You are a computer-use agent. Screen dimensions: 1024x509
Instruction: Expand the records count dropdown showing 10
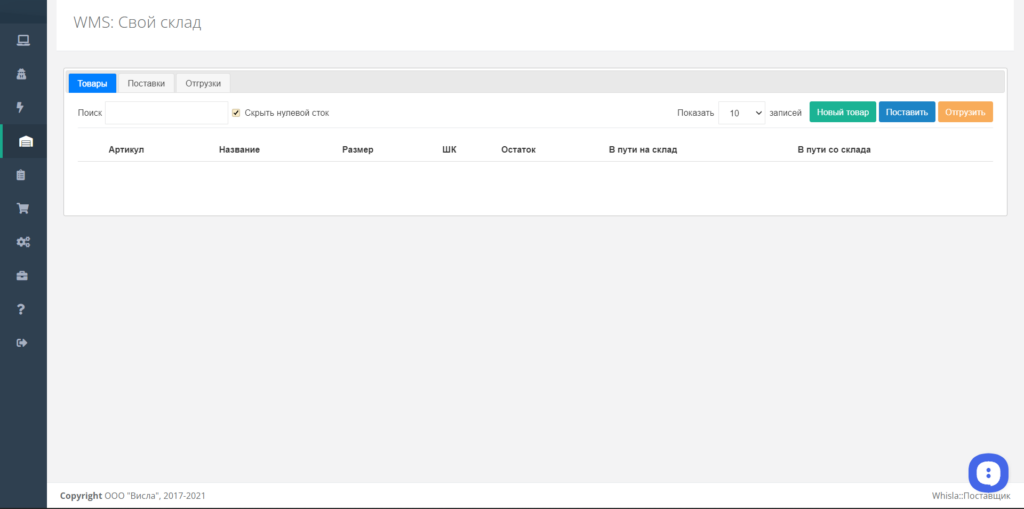pos(741,113)
